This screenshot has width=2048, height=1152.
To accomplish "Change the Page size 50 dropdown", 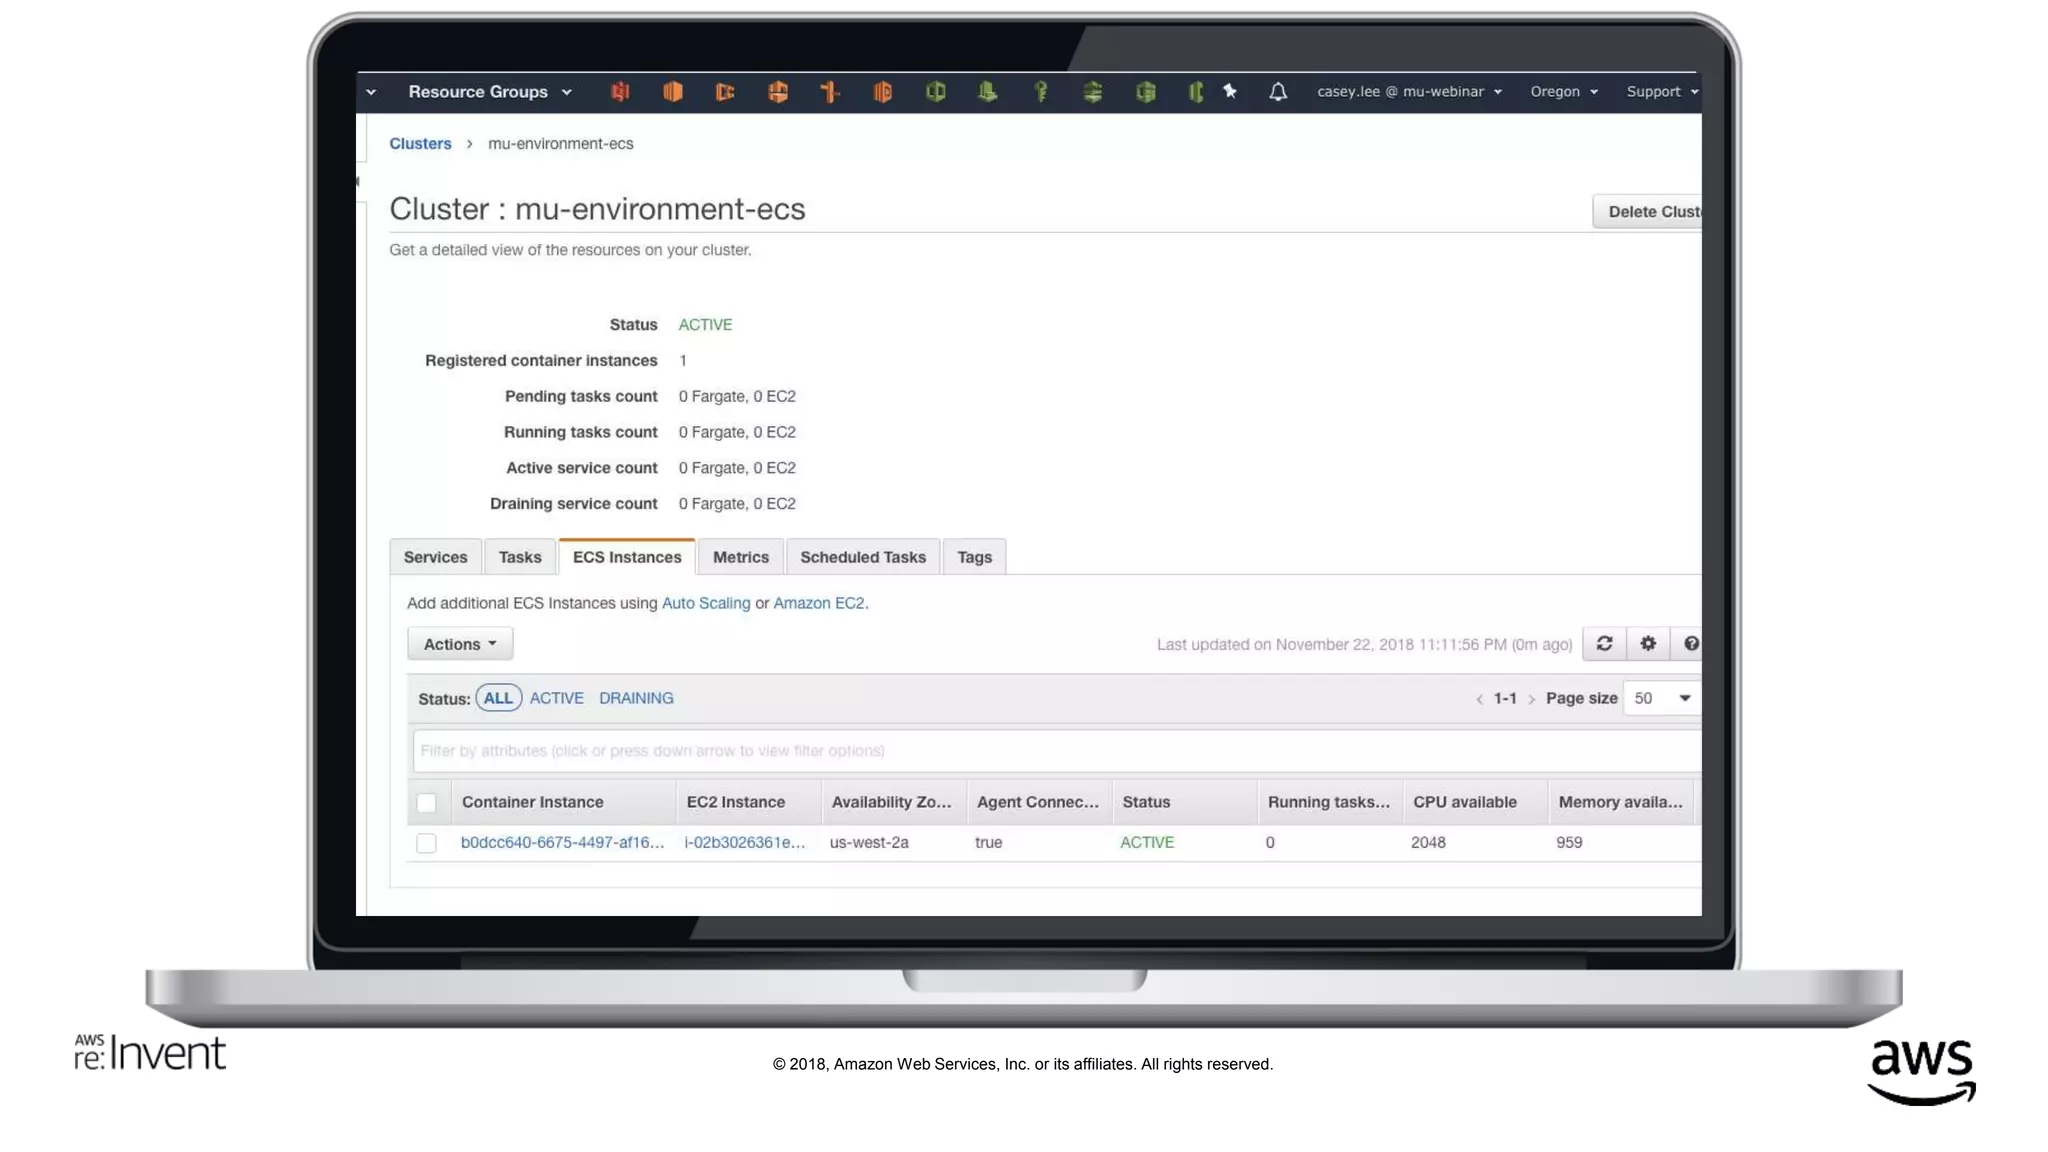I will (1662, 698).
